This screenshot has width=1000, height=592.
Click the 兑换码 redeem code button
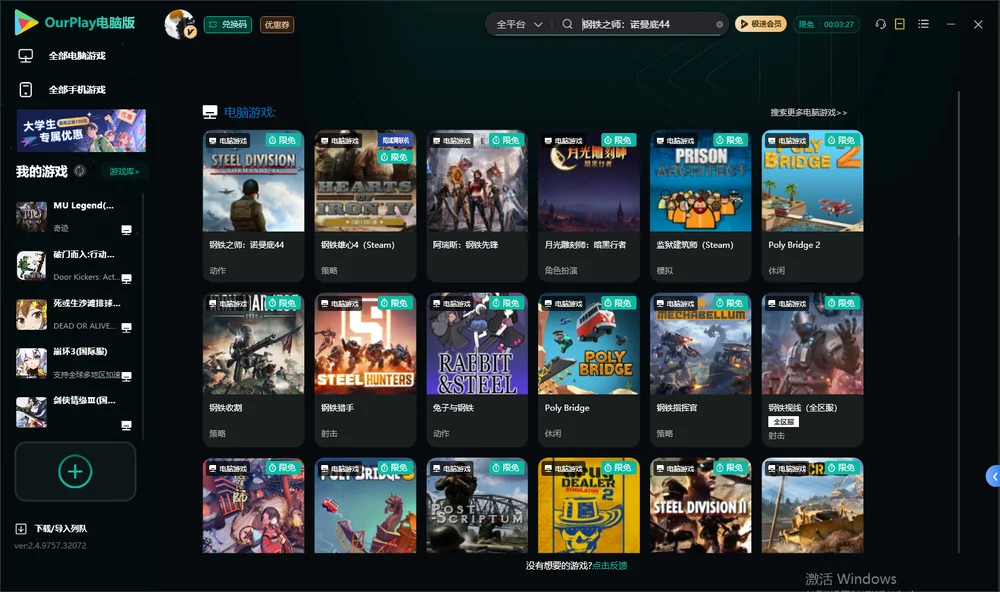[228, 25]
